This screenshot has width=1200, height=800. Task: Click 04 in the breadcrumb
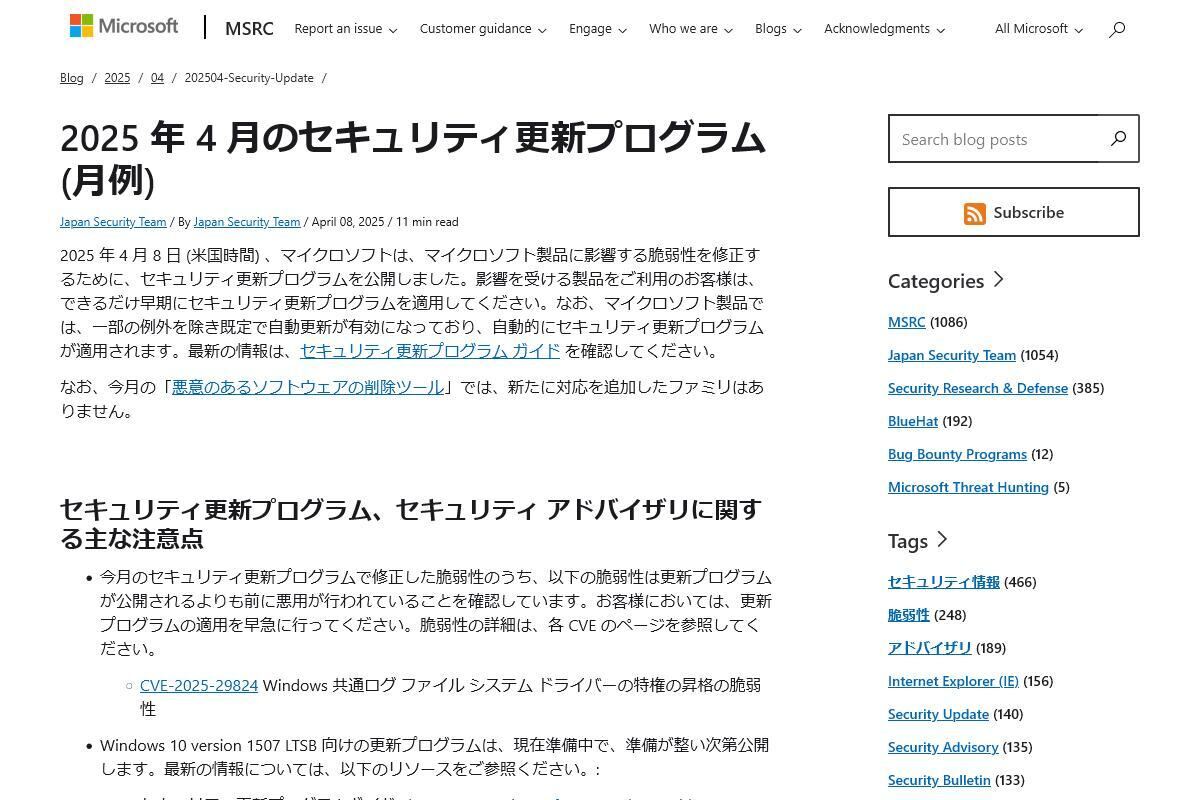pyautogui.click(x=157, y=78)
